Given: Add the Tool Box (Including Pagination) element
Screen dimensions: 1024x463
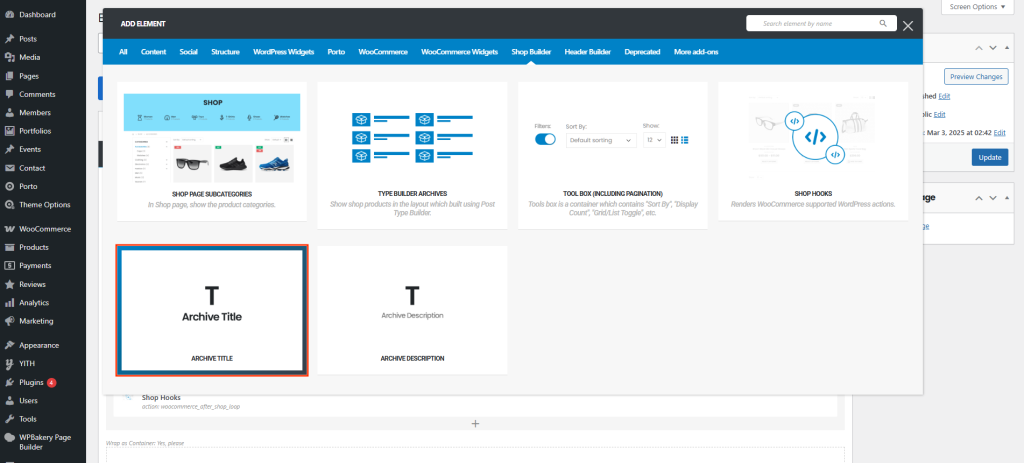Looking at the screenshot, I should [x=612, y=155].
